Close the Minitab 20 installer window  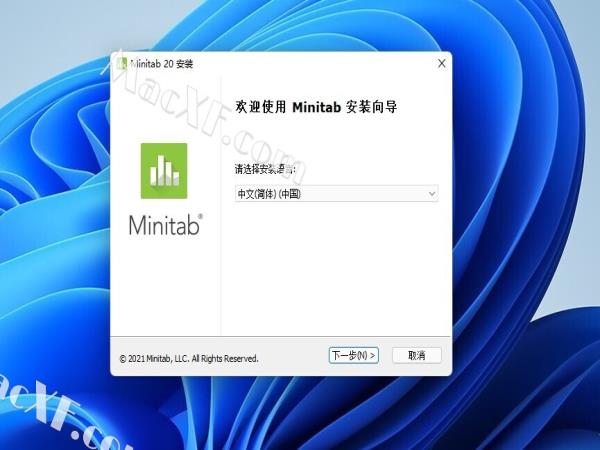point(442,64)
